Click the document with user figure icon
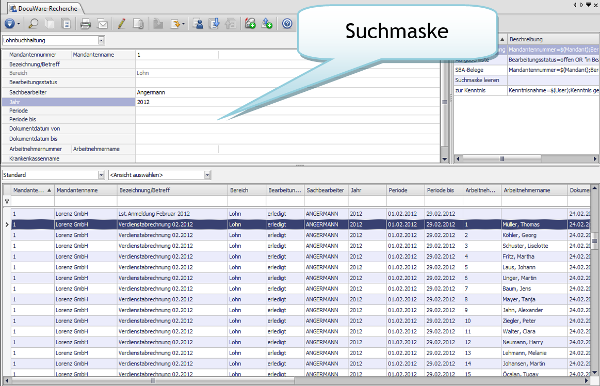This screenshot has height=386, width=600. coord(198,24)
